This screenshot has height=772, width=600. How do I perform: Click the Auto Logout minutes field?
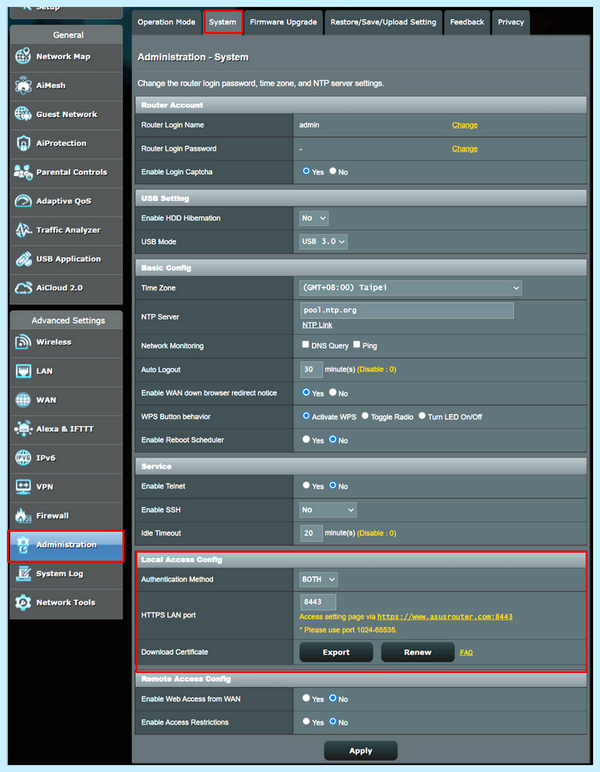tap(311, 369)
